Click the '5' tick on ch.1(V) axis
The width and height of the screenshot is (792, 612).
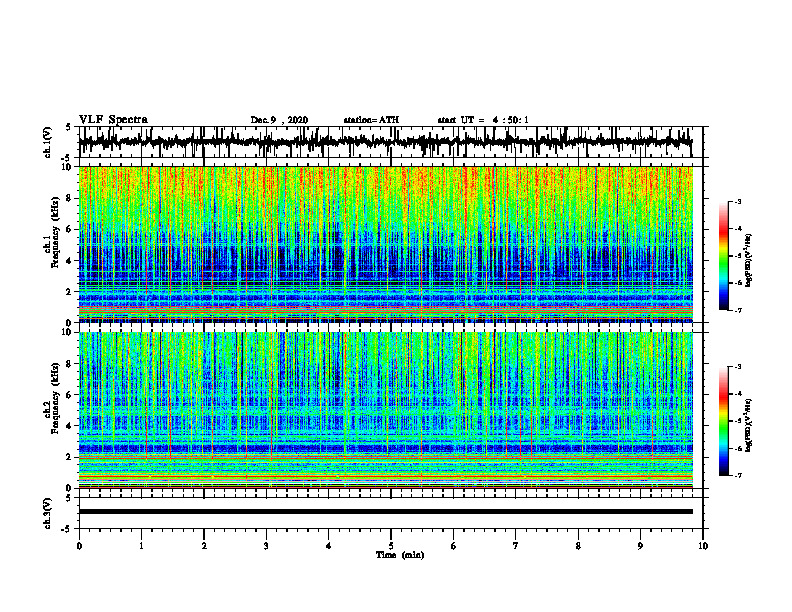pyautogui.click(x=69, y=128)
